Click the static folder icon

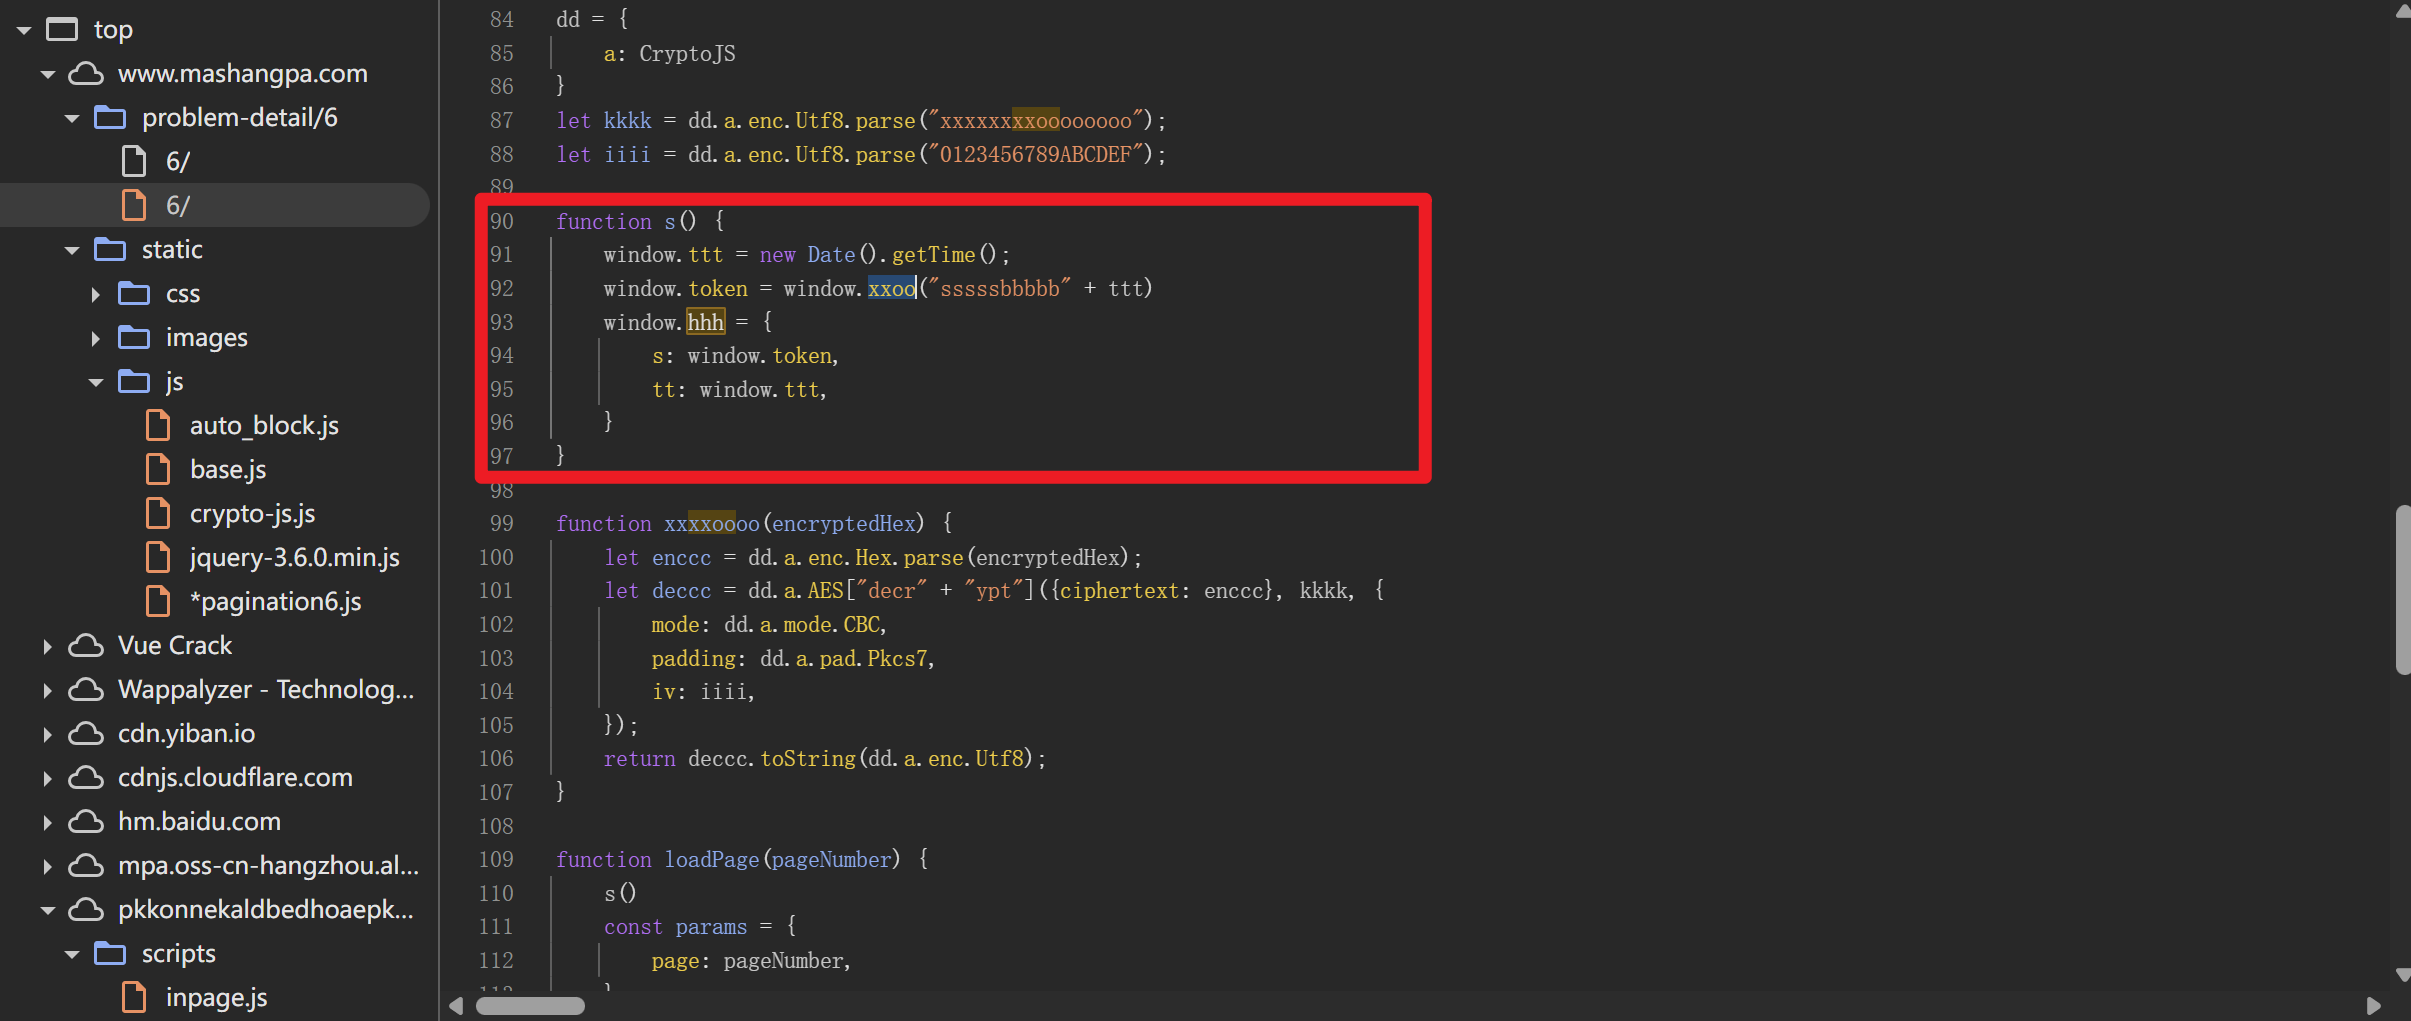(110, 250)
